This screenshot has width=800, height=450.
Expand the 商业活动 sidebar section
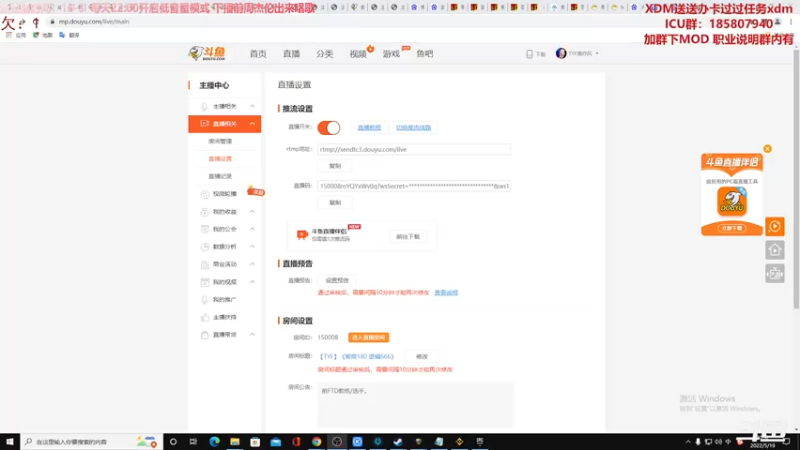pos(252,264)
